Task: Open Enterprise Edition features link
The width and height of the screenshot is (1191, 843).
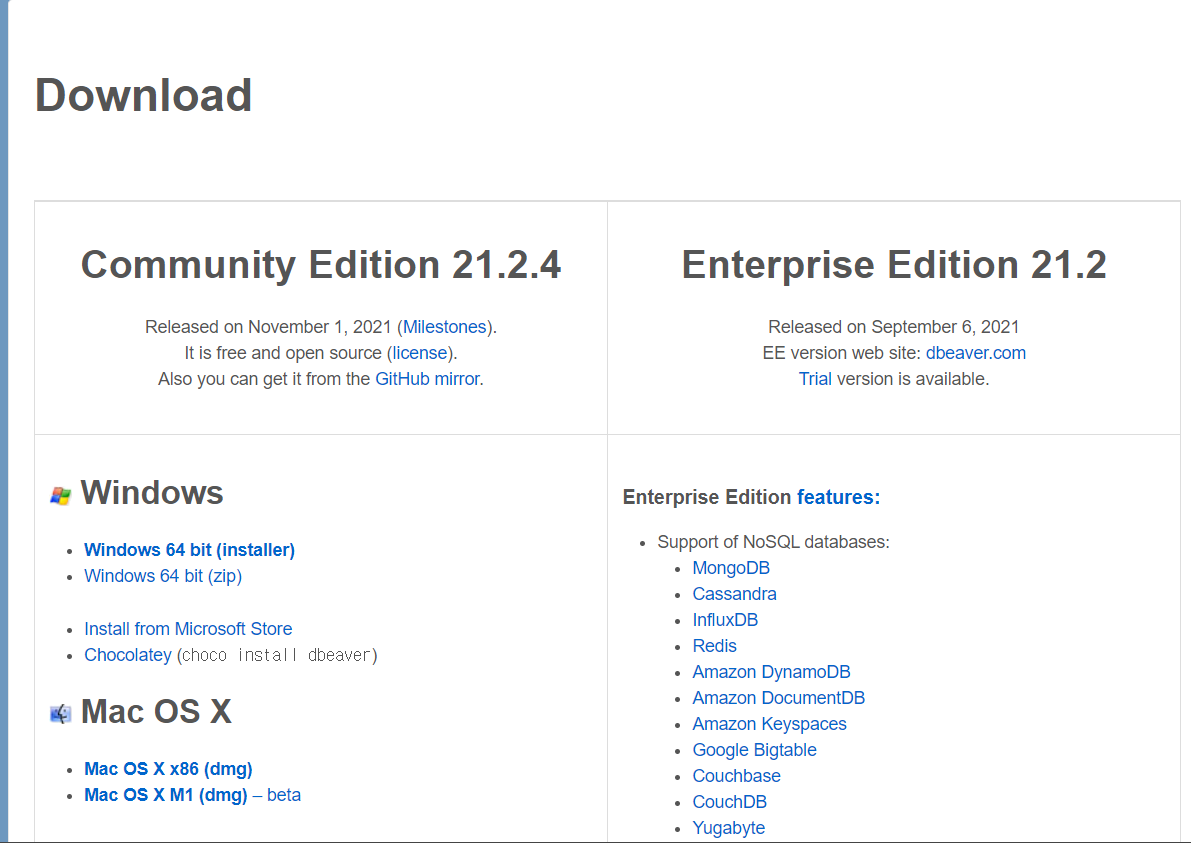Action: coord(838,497)
